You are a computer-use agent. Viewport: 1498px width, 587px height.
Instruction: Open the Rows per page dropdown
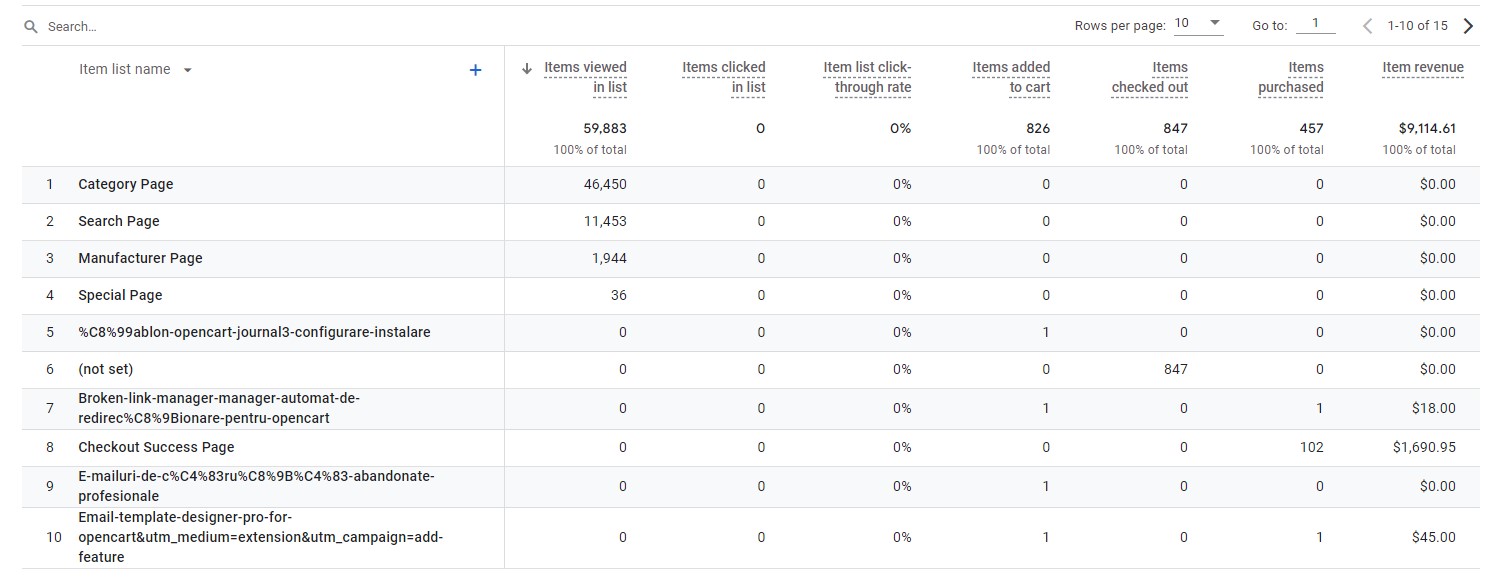coord(1198,24)
